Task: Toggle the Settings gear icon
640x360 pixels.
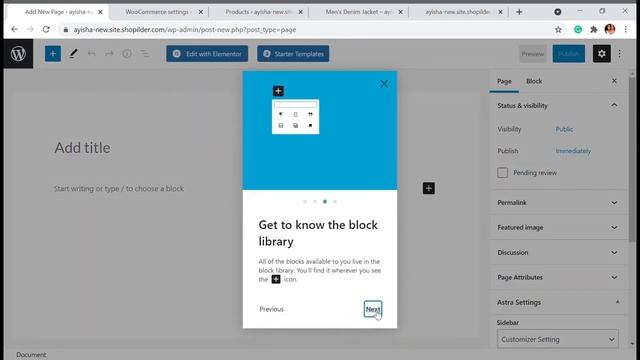Action: 602,53
